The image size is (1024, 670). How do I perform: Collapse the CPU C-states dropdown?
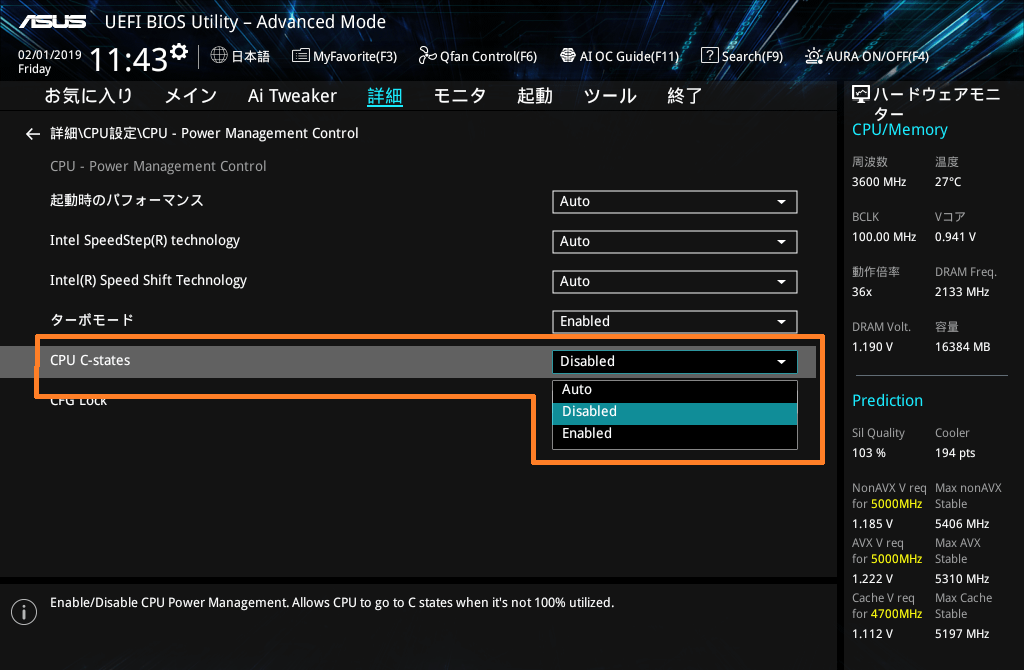675,362
